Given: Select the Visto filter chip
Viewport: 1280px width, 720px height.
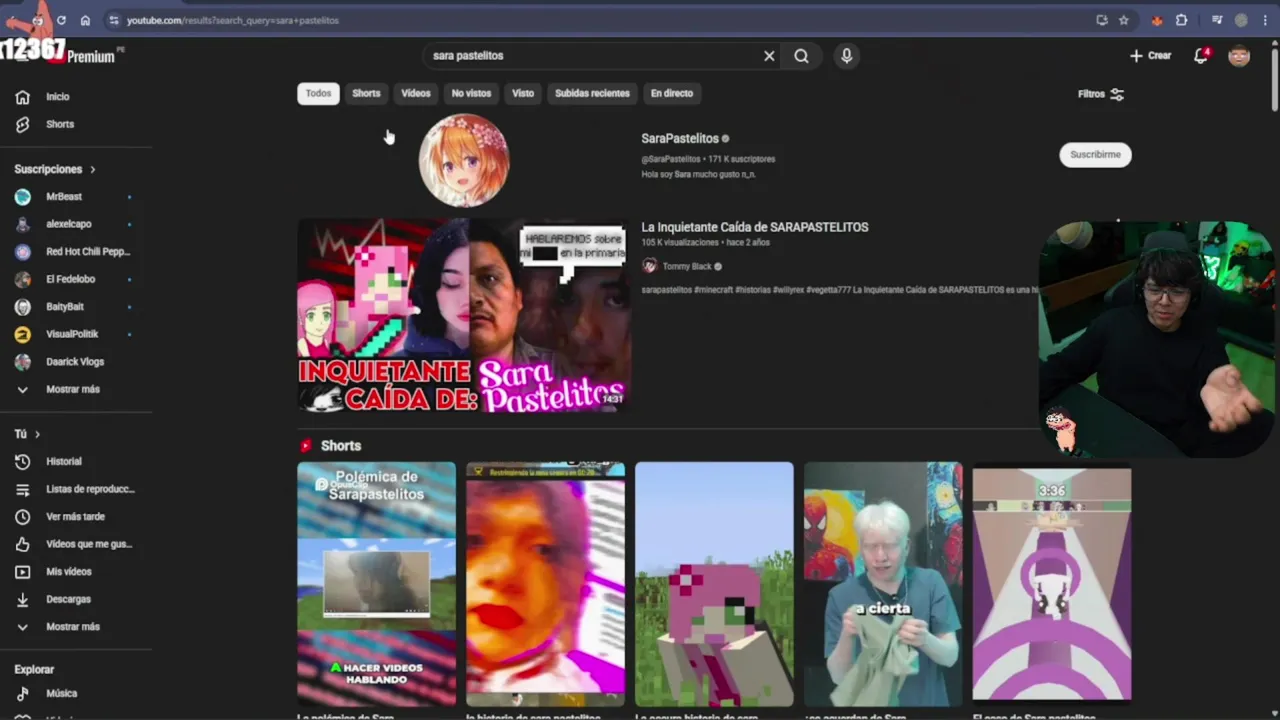Looking at the screenshot, I should coord(523,93).
